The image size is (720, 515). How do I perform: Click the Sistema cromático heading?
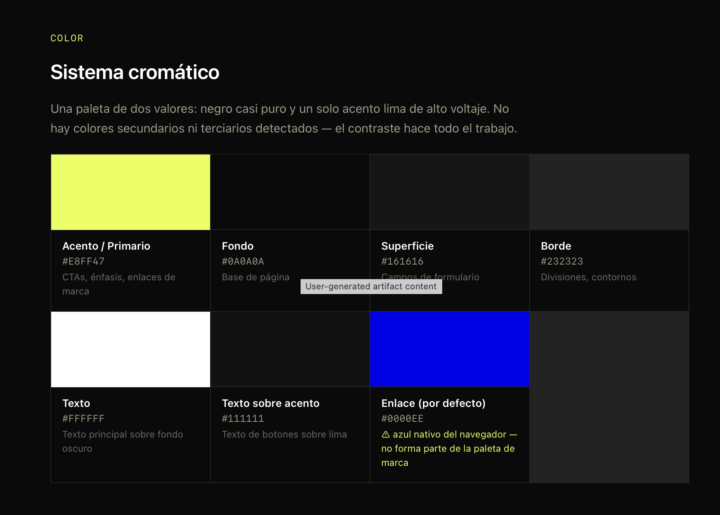[135, 72]
